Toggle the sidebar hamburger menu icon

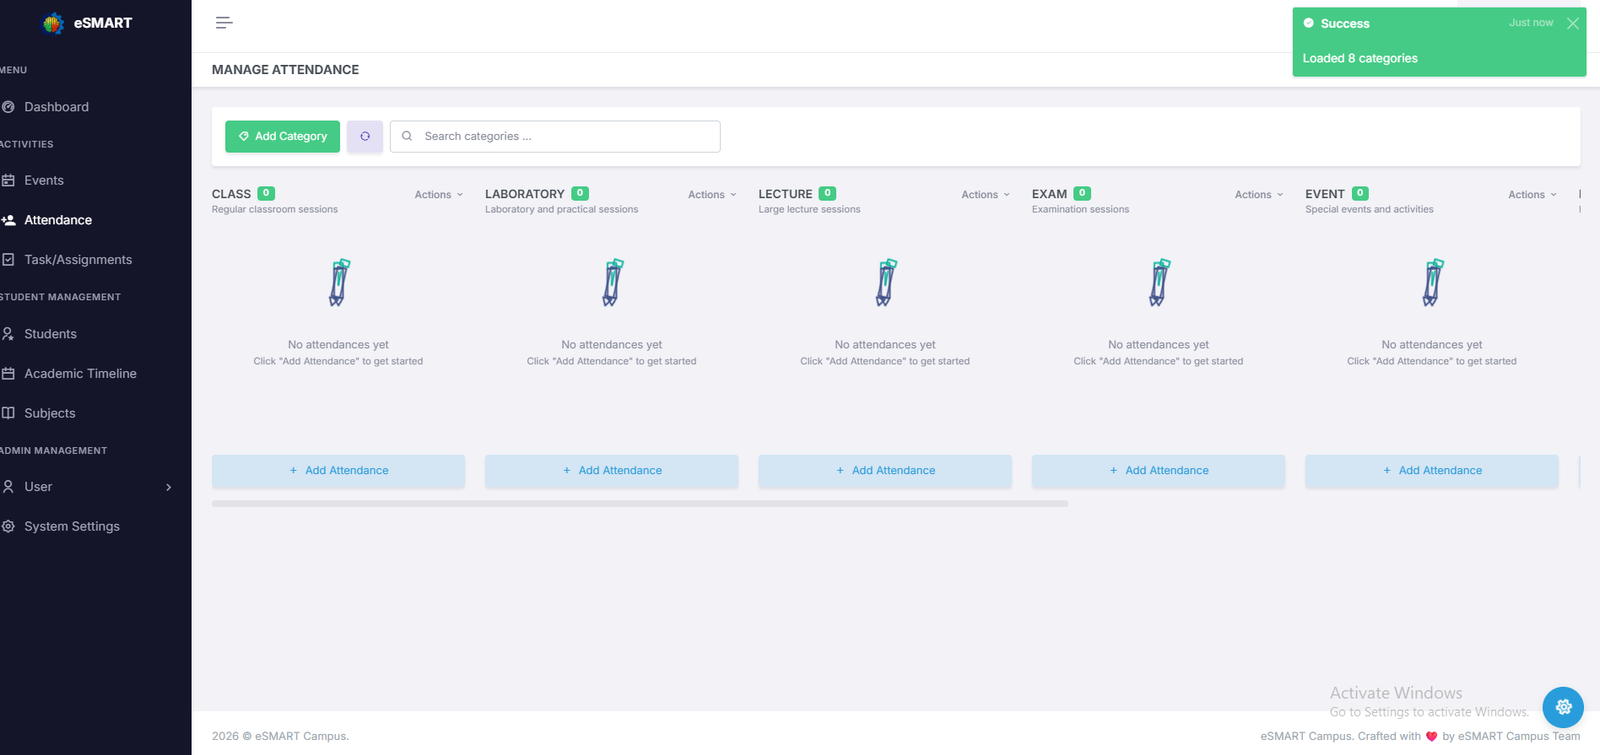pos(224,23)
